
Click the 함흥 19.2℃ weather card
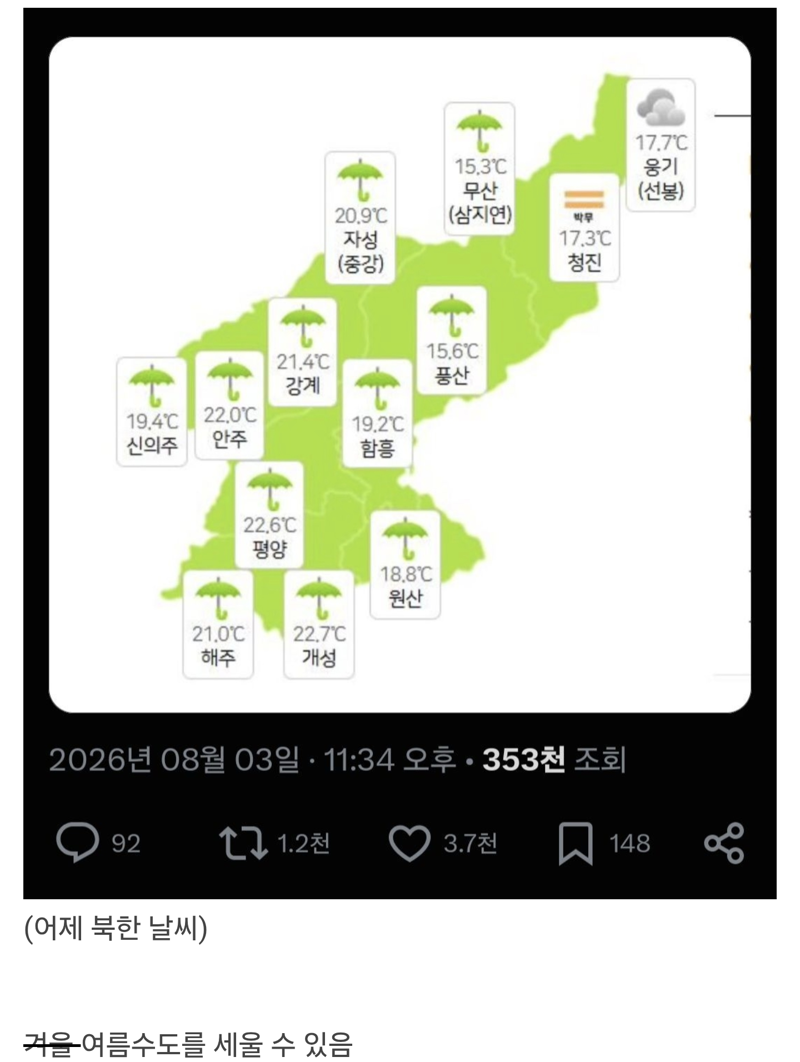click(x=377, y=414)
